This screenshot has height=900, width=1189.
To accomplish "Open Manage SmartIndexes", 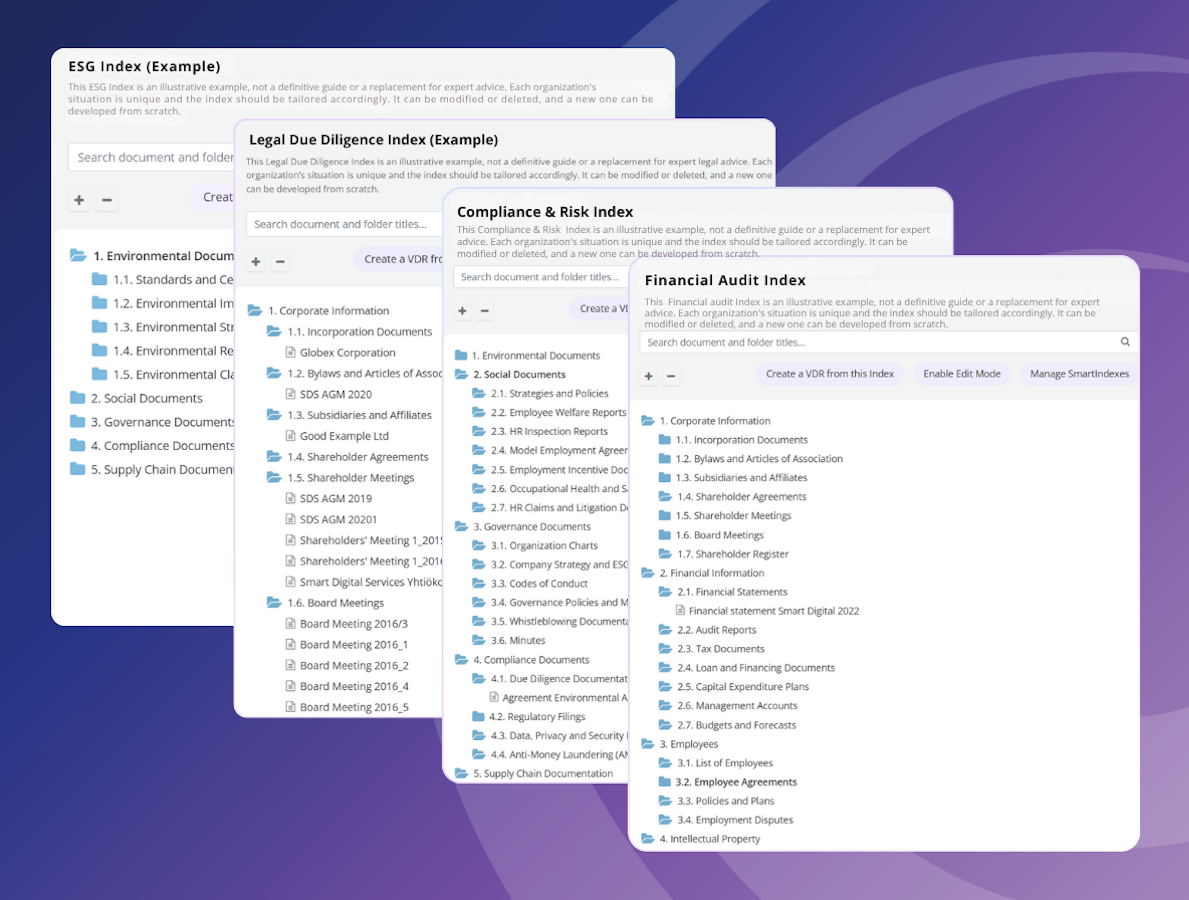I will tap(1079, 374).
